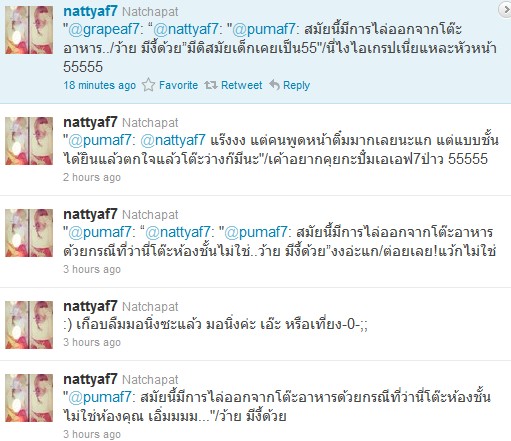The width and height of the screenshot is (511, 441).
Task: Open the nattyaf7 username in highlighted tweet
Action: point(90,11)
